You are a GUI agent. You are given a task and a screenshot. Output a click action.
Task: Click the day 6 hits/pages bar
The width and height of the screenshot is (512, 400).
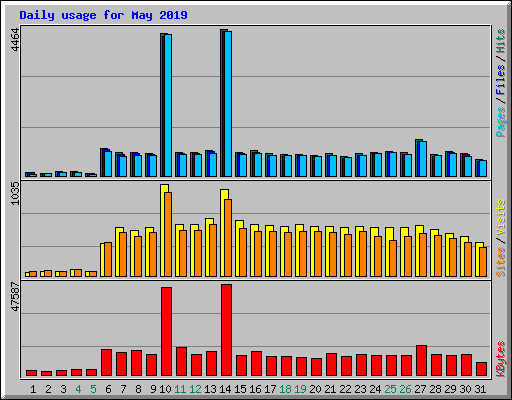106,163
